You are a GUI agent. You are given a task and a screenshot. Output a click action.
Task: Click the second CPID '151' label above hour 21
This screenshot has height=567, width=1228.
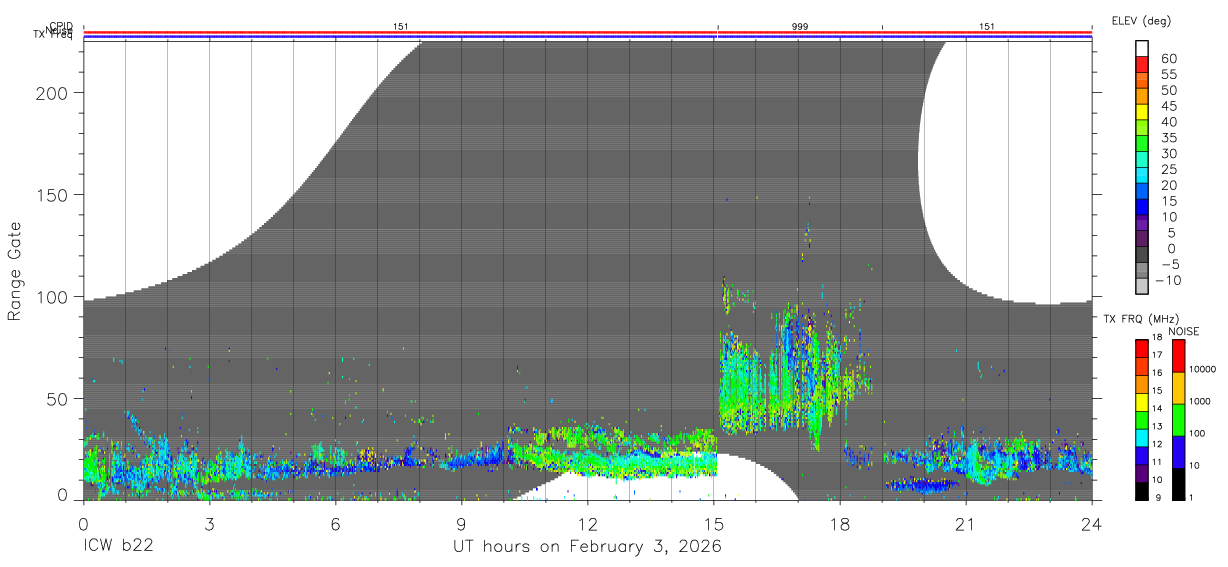pos(987,26)
